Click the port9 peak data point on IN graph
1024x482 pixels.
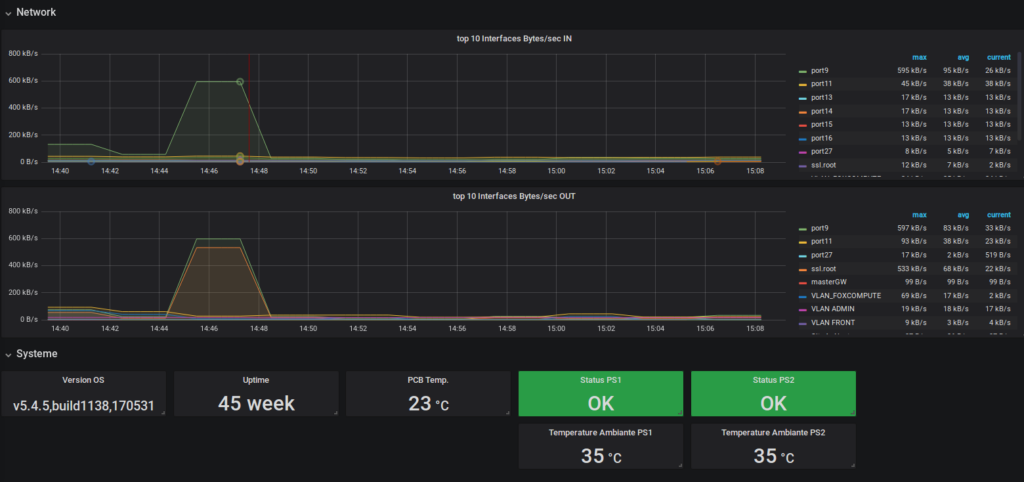click(240, 82)
